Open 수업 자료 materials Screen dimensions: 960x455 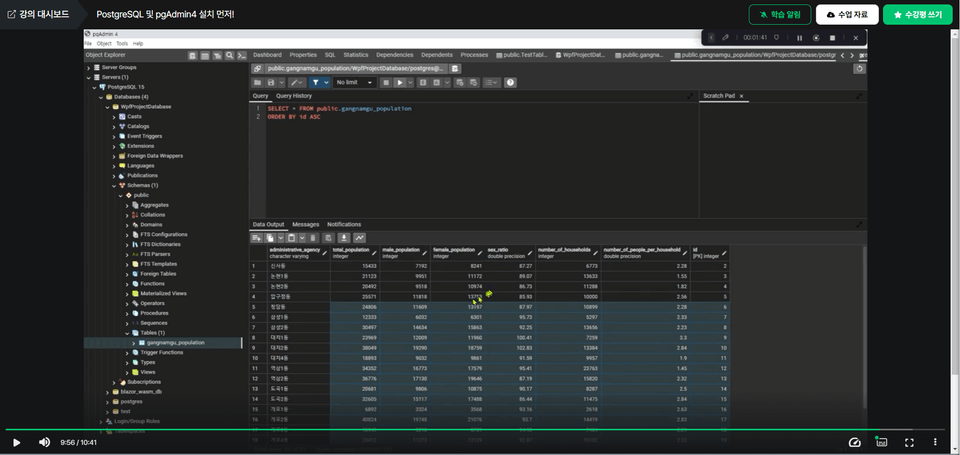pyautogui.click(x=847, y=14)
